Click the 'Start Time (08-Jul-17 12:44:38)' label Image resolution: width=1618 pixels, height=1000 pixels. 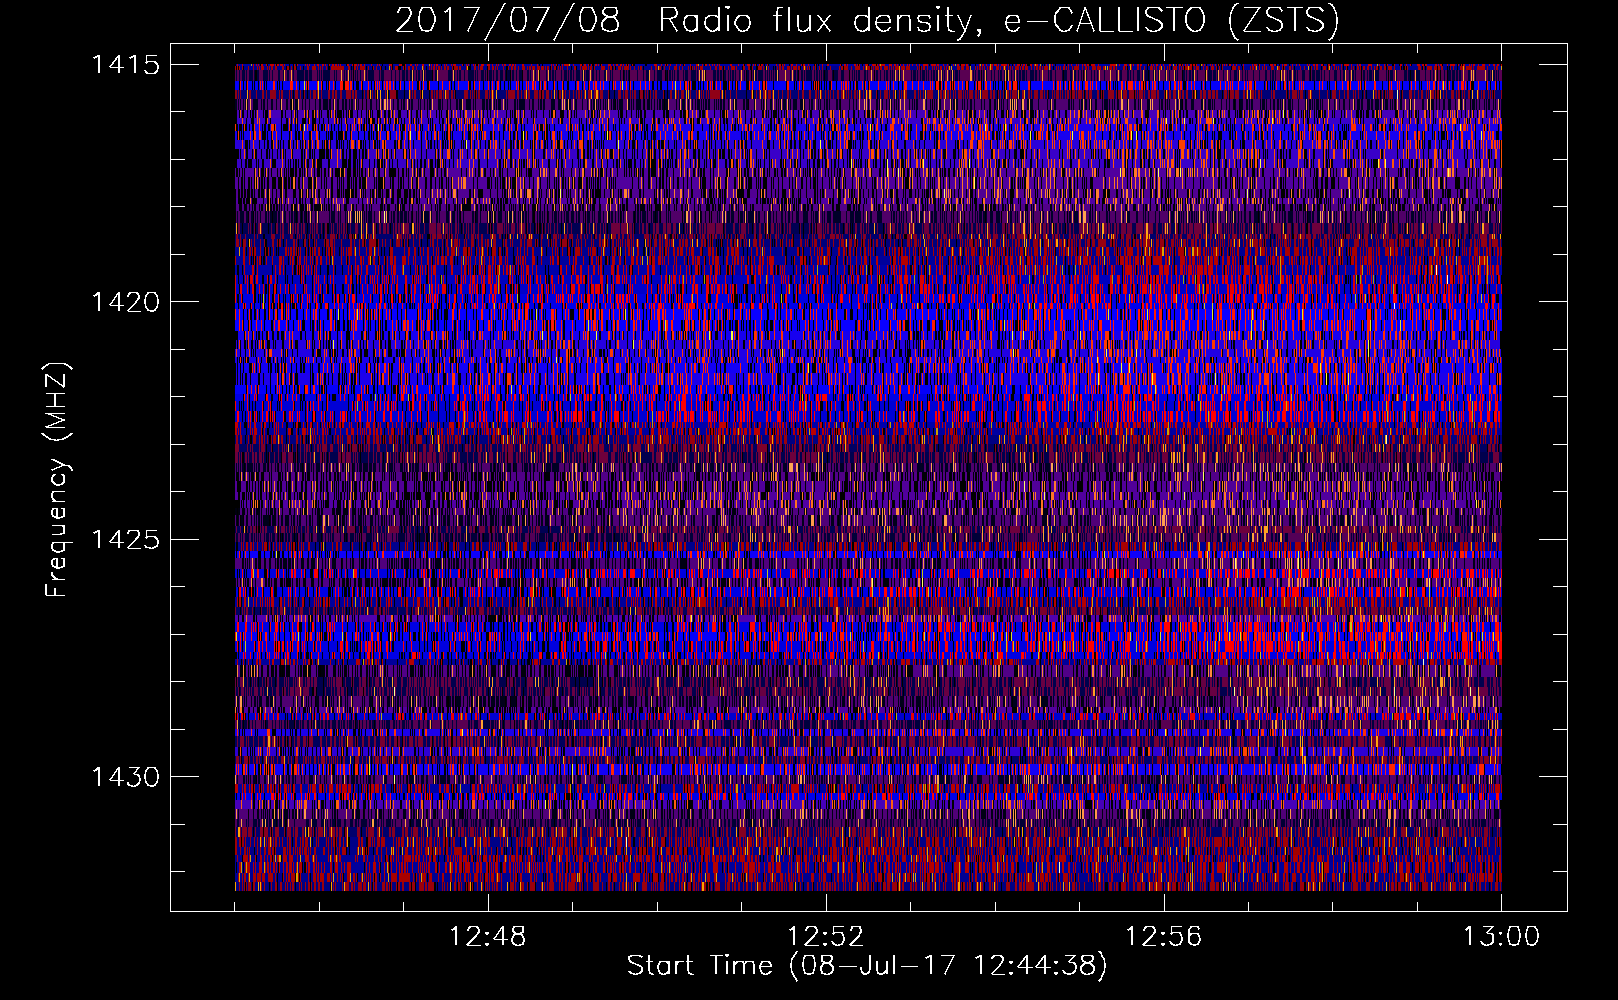867,966
